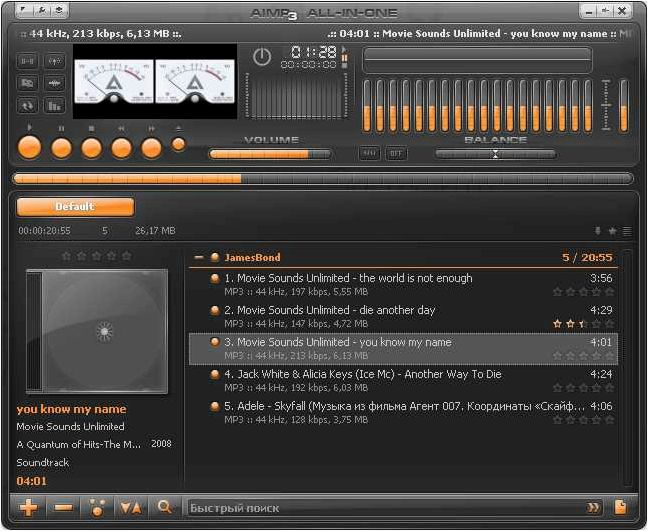Click the third title bar icon beside the wrench

coord(59,10)
